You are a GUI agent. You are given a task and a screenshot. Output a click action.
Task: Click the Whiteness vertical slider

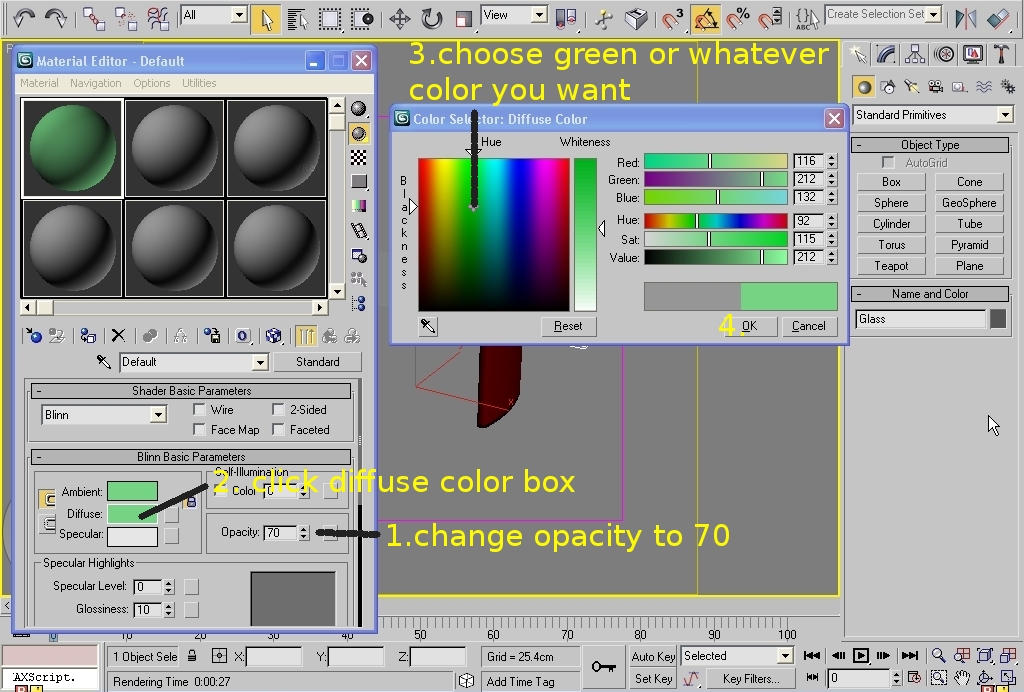pos(585,234)
